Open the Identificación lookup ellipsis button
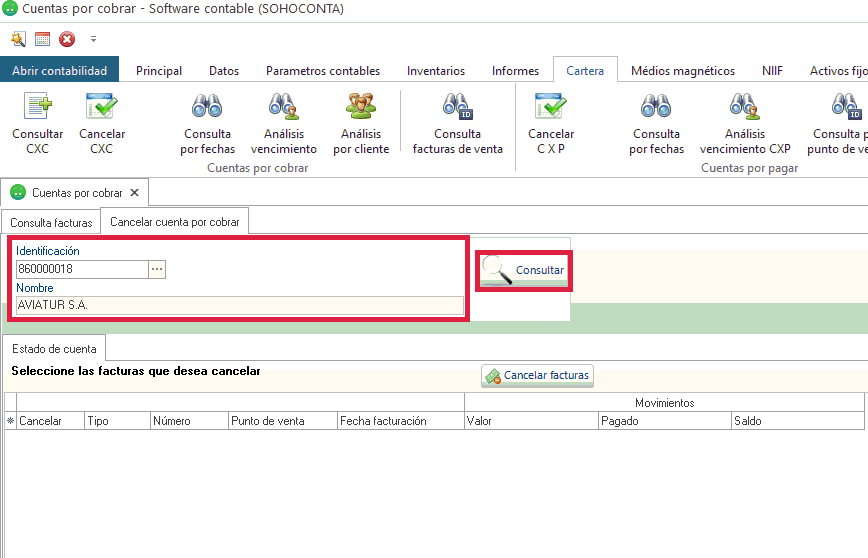Image resolution: width=868 pixels, height=558 pixels. [x=157, y=269]
